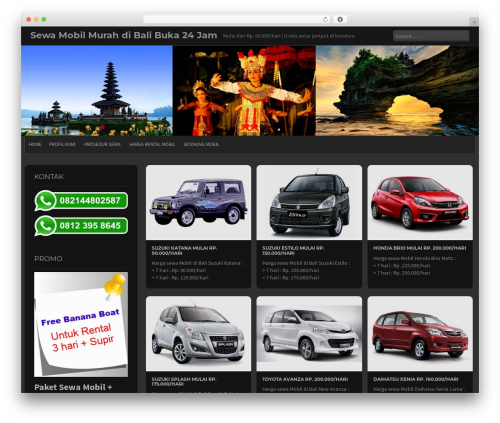Open Daihatsu Xenia Rp. 160.000/Hari title

(x=416, y=379)
